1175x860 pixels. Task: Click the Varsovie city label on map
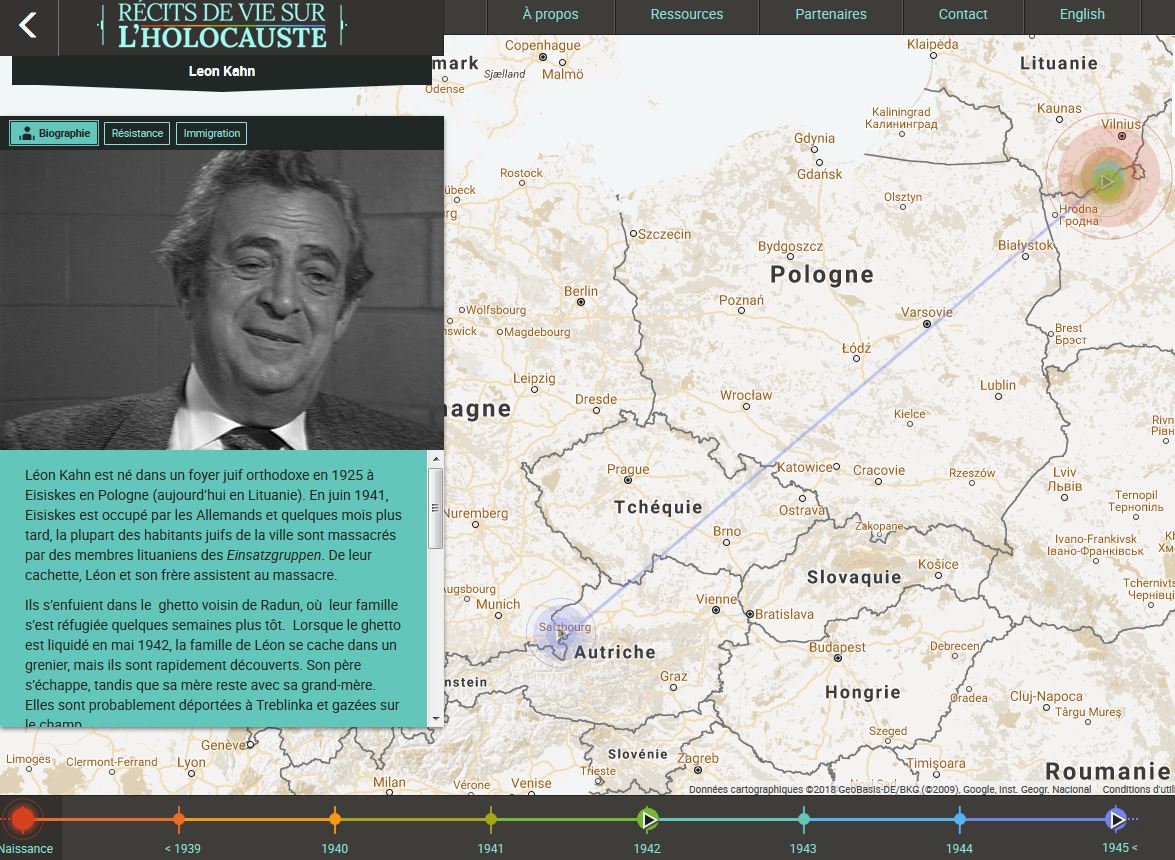(926, 312)
